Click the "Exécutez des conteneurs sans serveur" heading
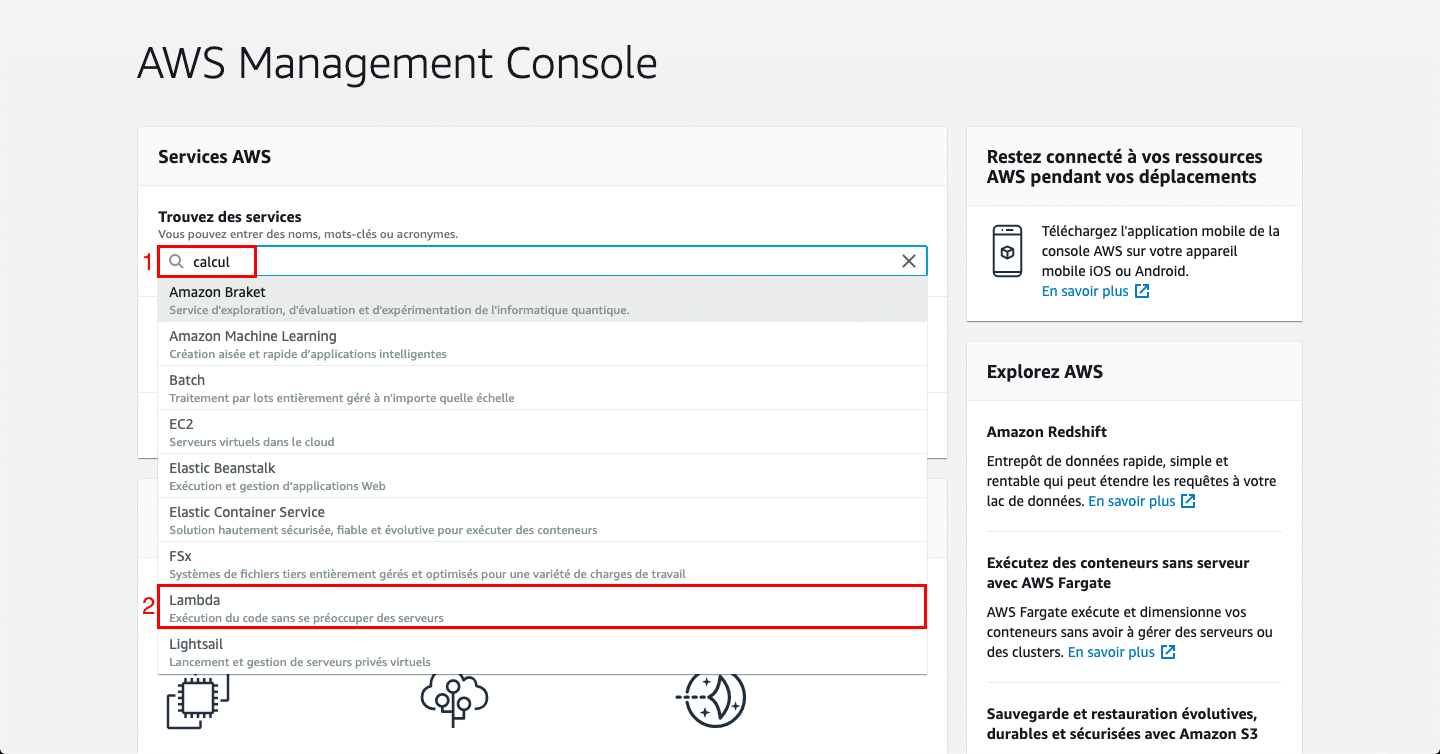This screenshot has height=754, width=1440. 1118,573
